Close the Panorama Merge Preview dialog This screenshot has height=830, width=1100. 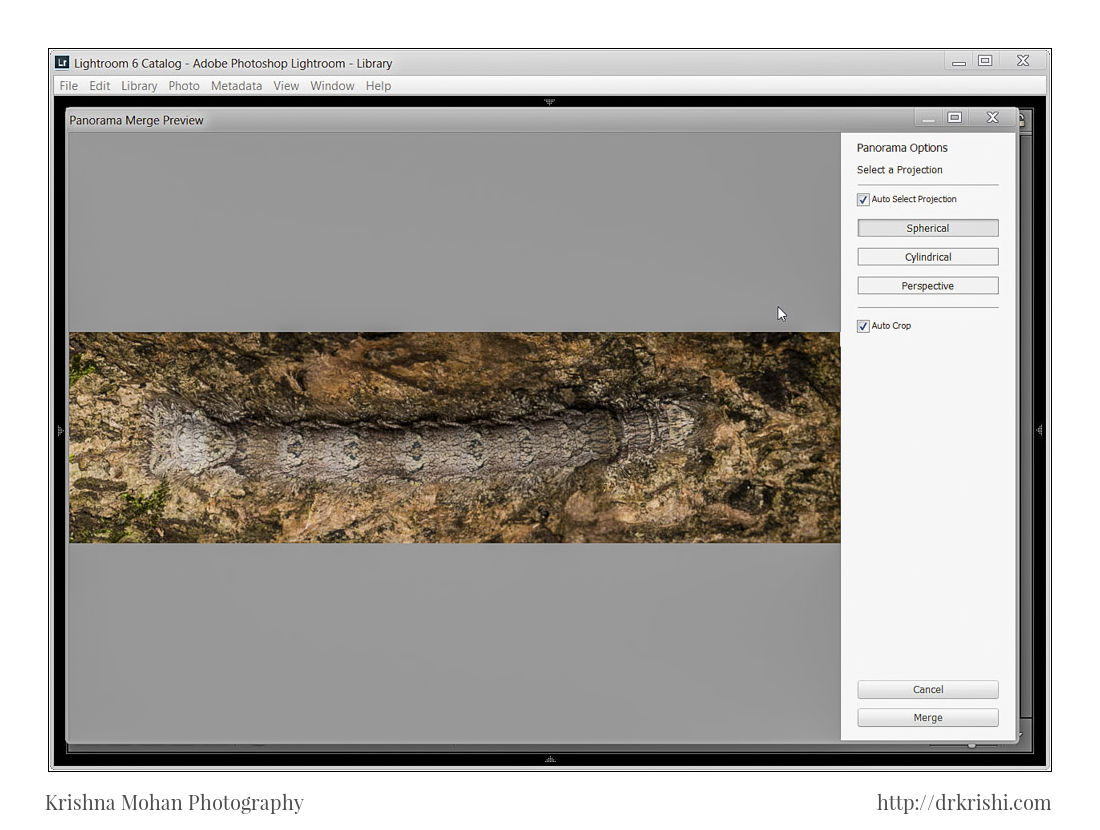pos(992,118)
